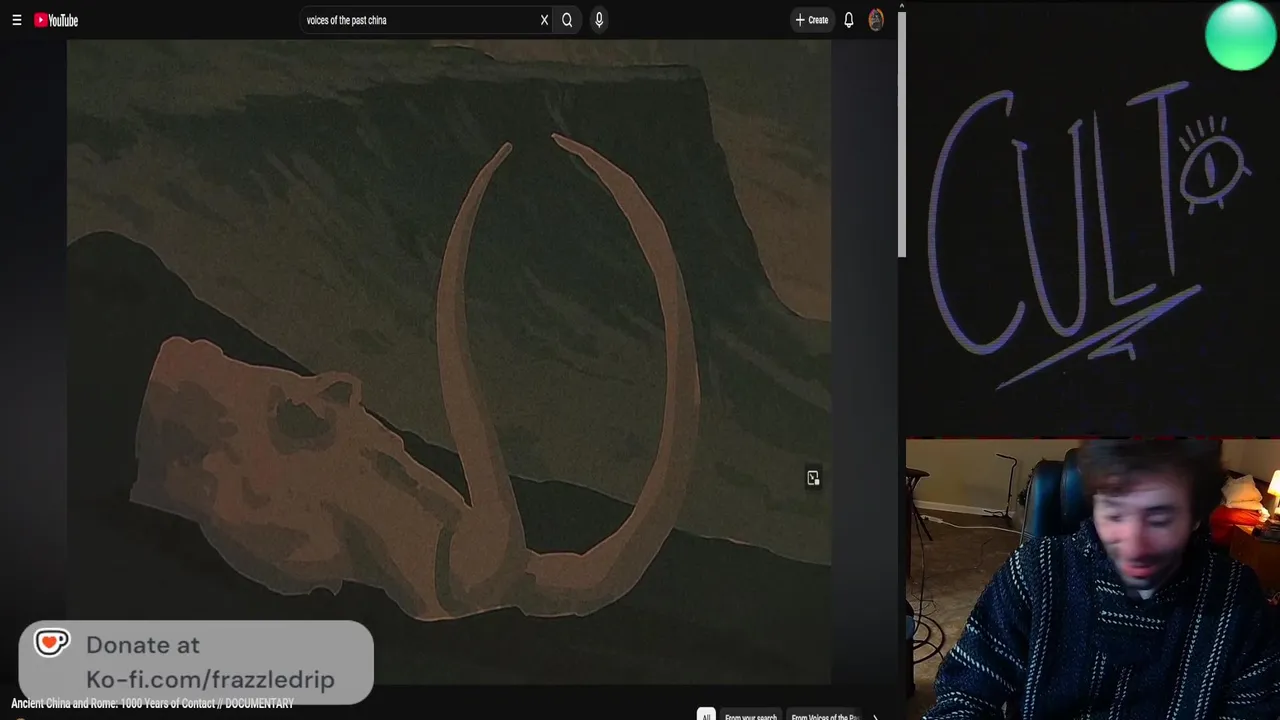Image resolution: width=1280 pixels, height=720 pixels.
Task: Select the 'All' filter chip
Action: point(706,716)
